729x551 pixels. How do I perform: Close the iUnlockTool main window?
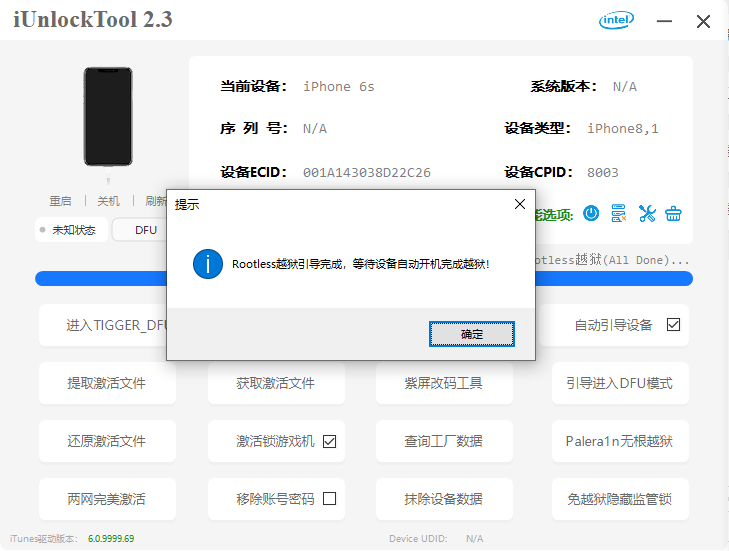point(703,21)
